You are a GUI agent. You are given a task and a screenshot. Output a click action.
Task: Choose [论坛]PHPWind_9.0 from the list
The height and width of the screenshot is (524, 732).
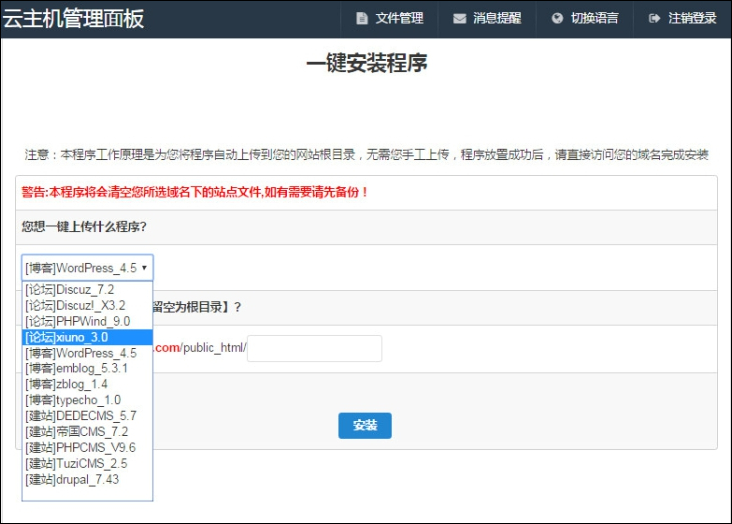tap(87, 321)
